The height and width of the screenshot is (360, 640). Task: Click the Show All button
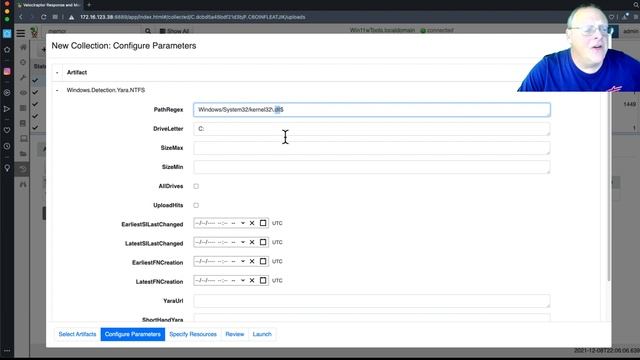click(x=175, y=31)
